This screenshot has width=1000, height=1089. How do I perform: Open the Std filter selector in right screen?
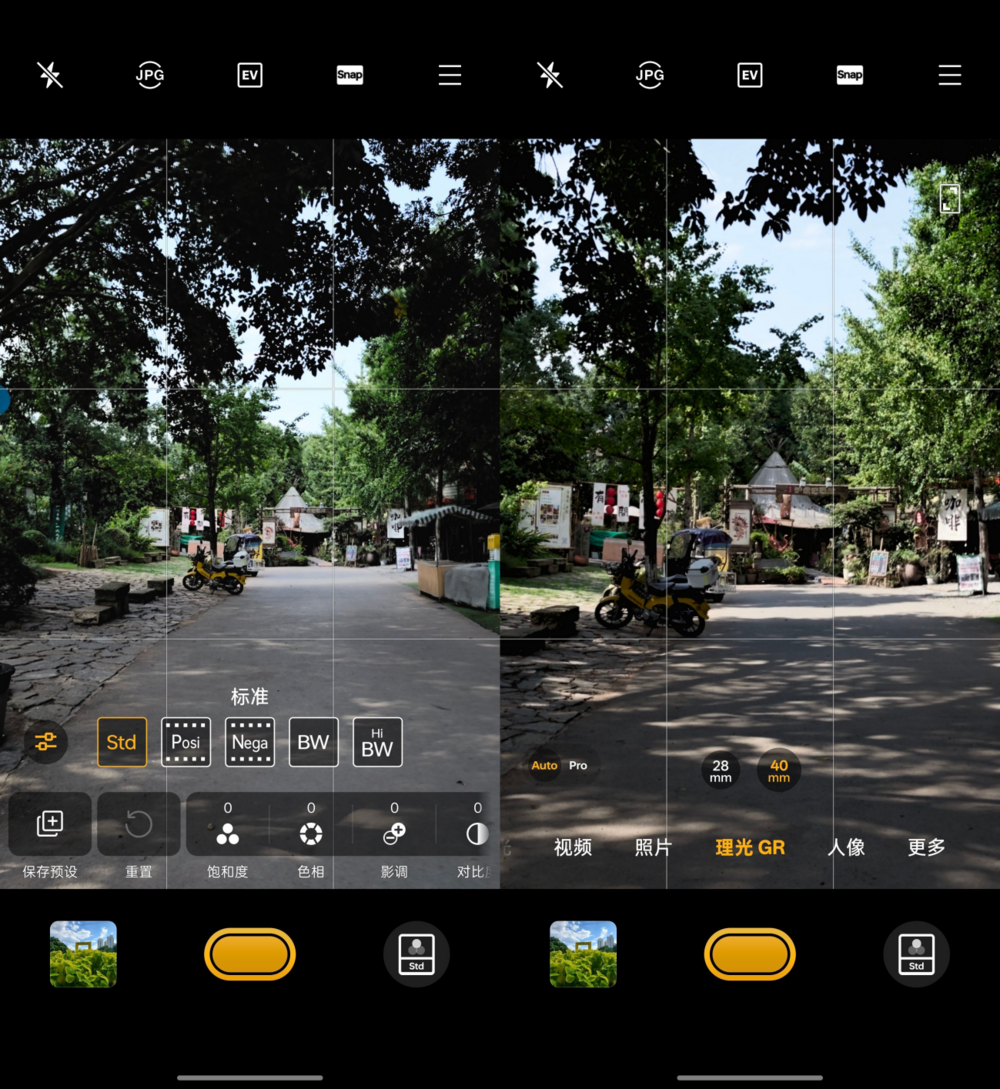(916, 954)
